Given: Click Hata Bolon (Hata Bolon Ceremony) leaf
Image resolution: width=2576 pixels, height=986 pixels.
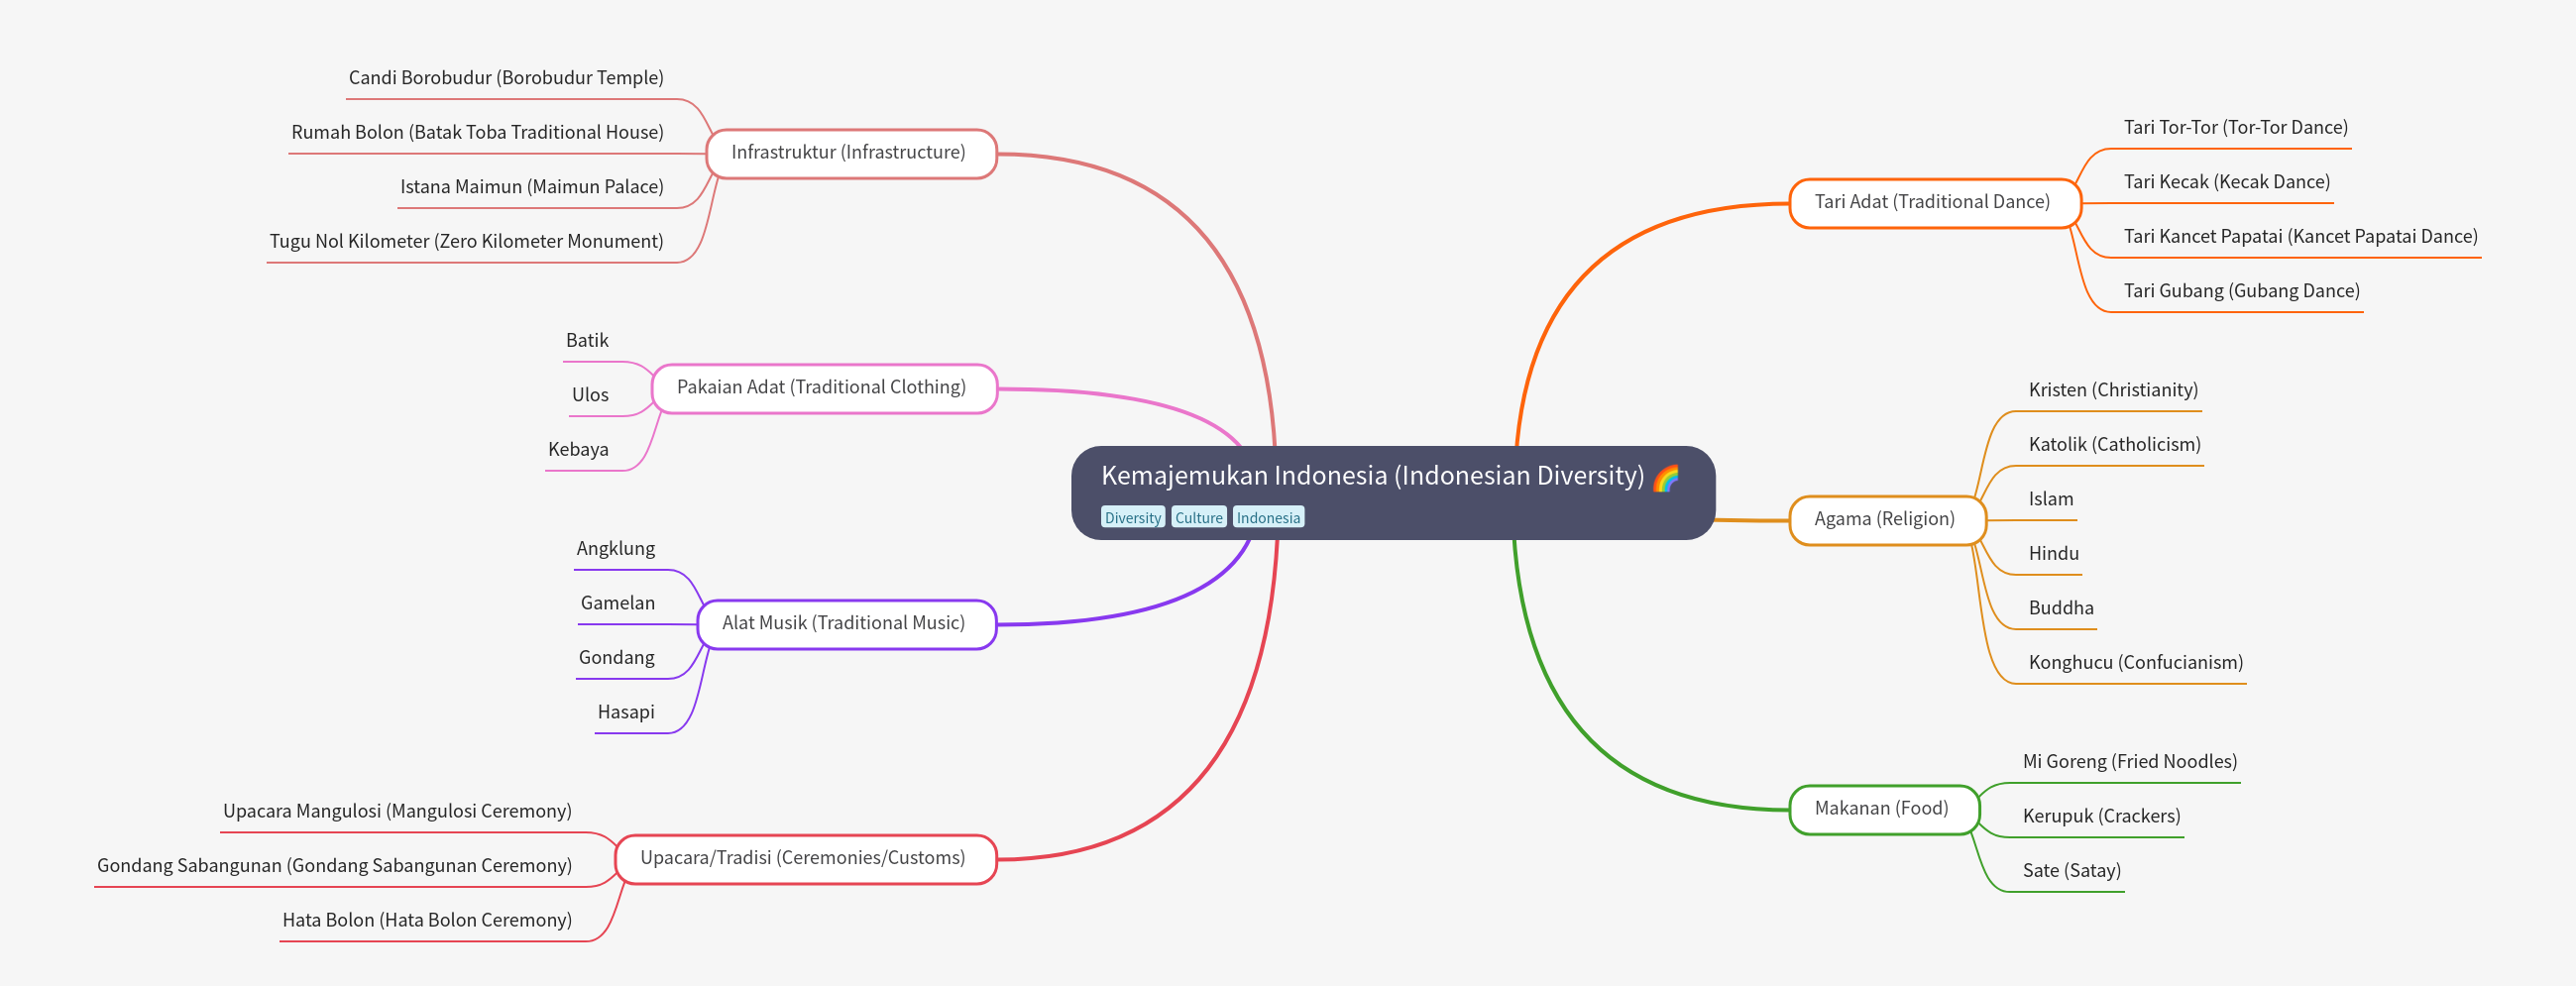Looking at the screenshot, I should pyautogui.click(x=427, y=920).
